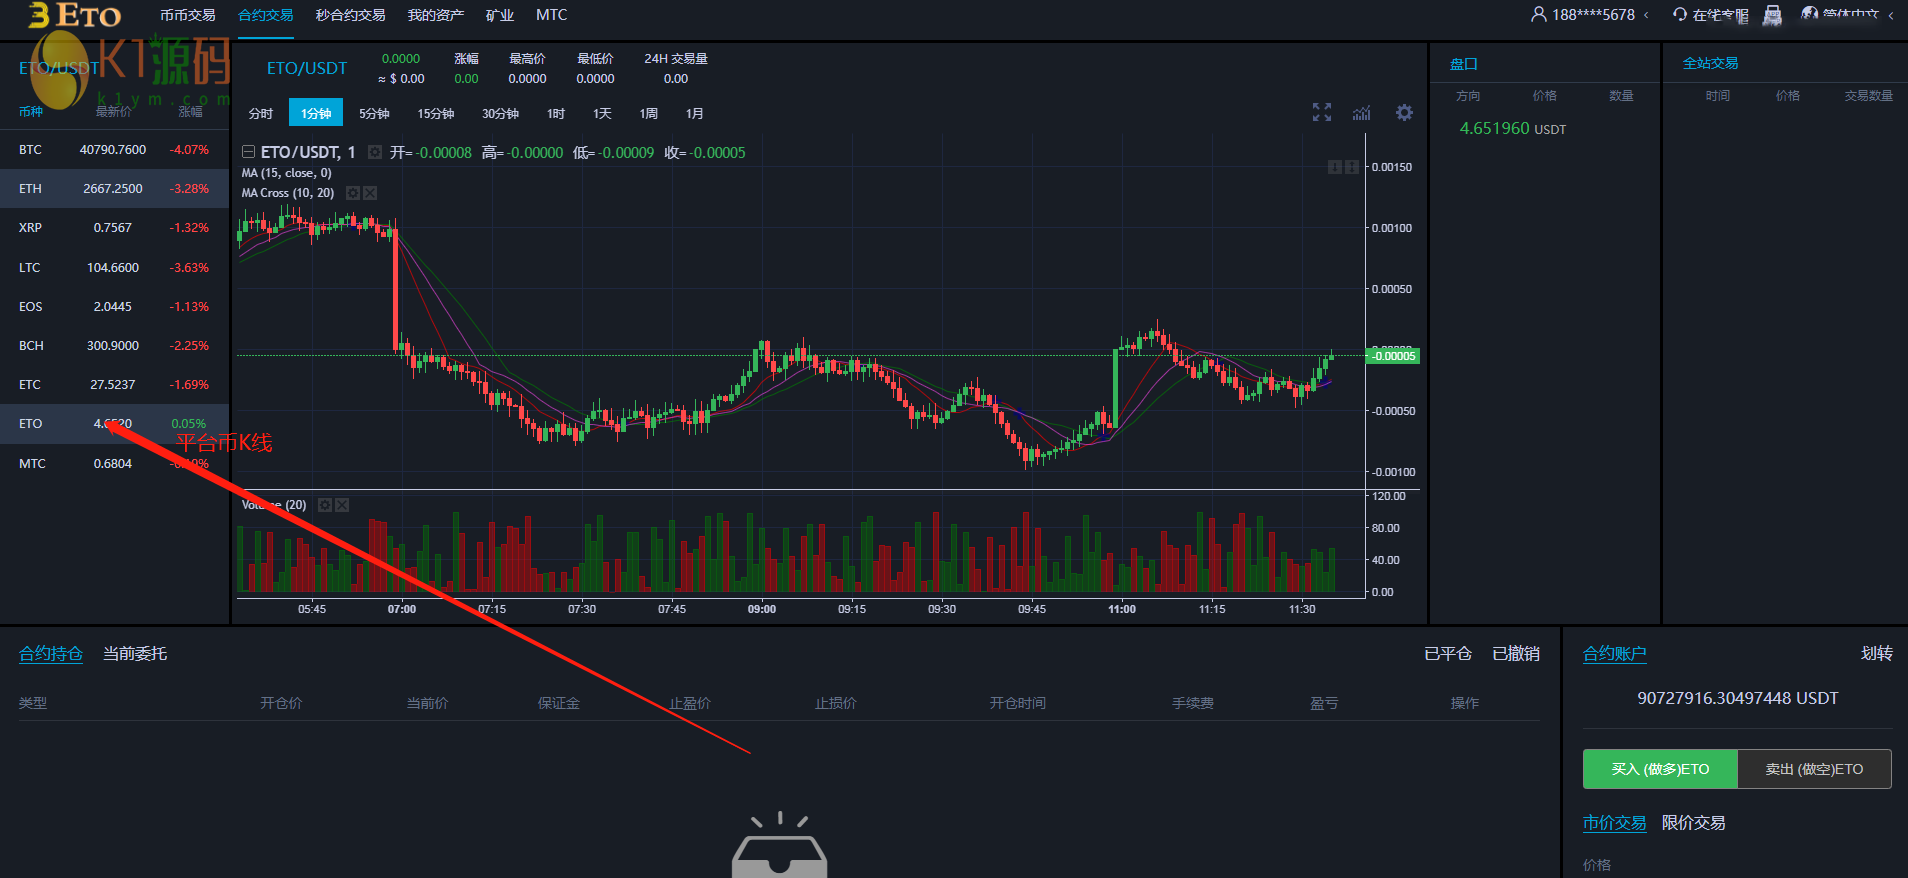Viewport: 1908px width, 878px height.
Task: Switch to 市价交易 market order tab
Action: 1615,823
